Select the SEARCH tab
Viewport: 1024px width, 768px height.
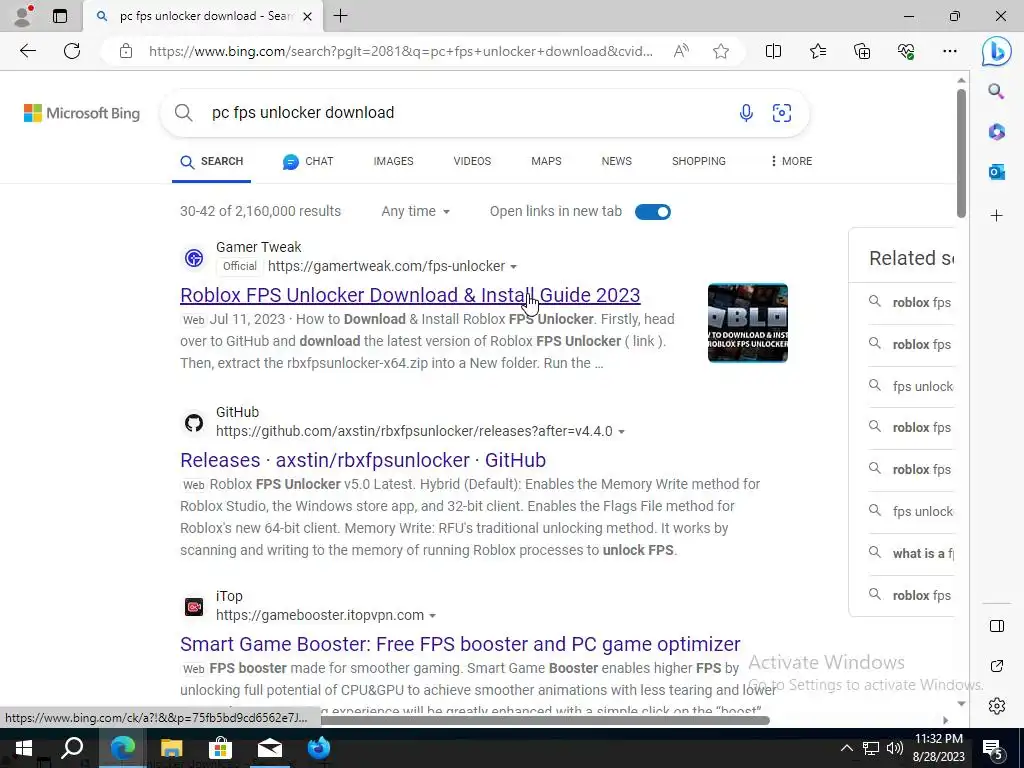pos(212,161)
